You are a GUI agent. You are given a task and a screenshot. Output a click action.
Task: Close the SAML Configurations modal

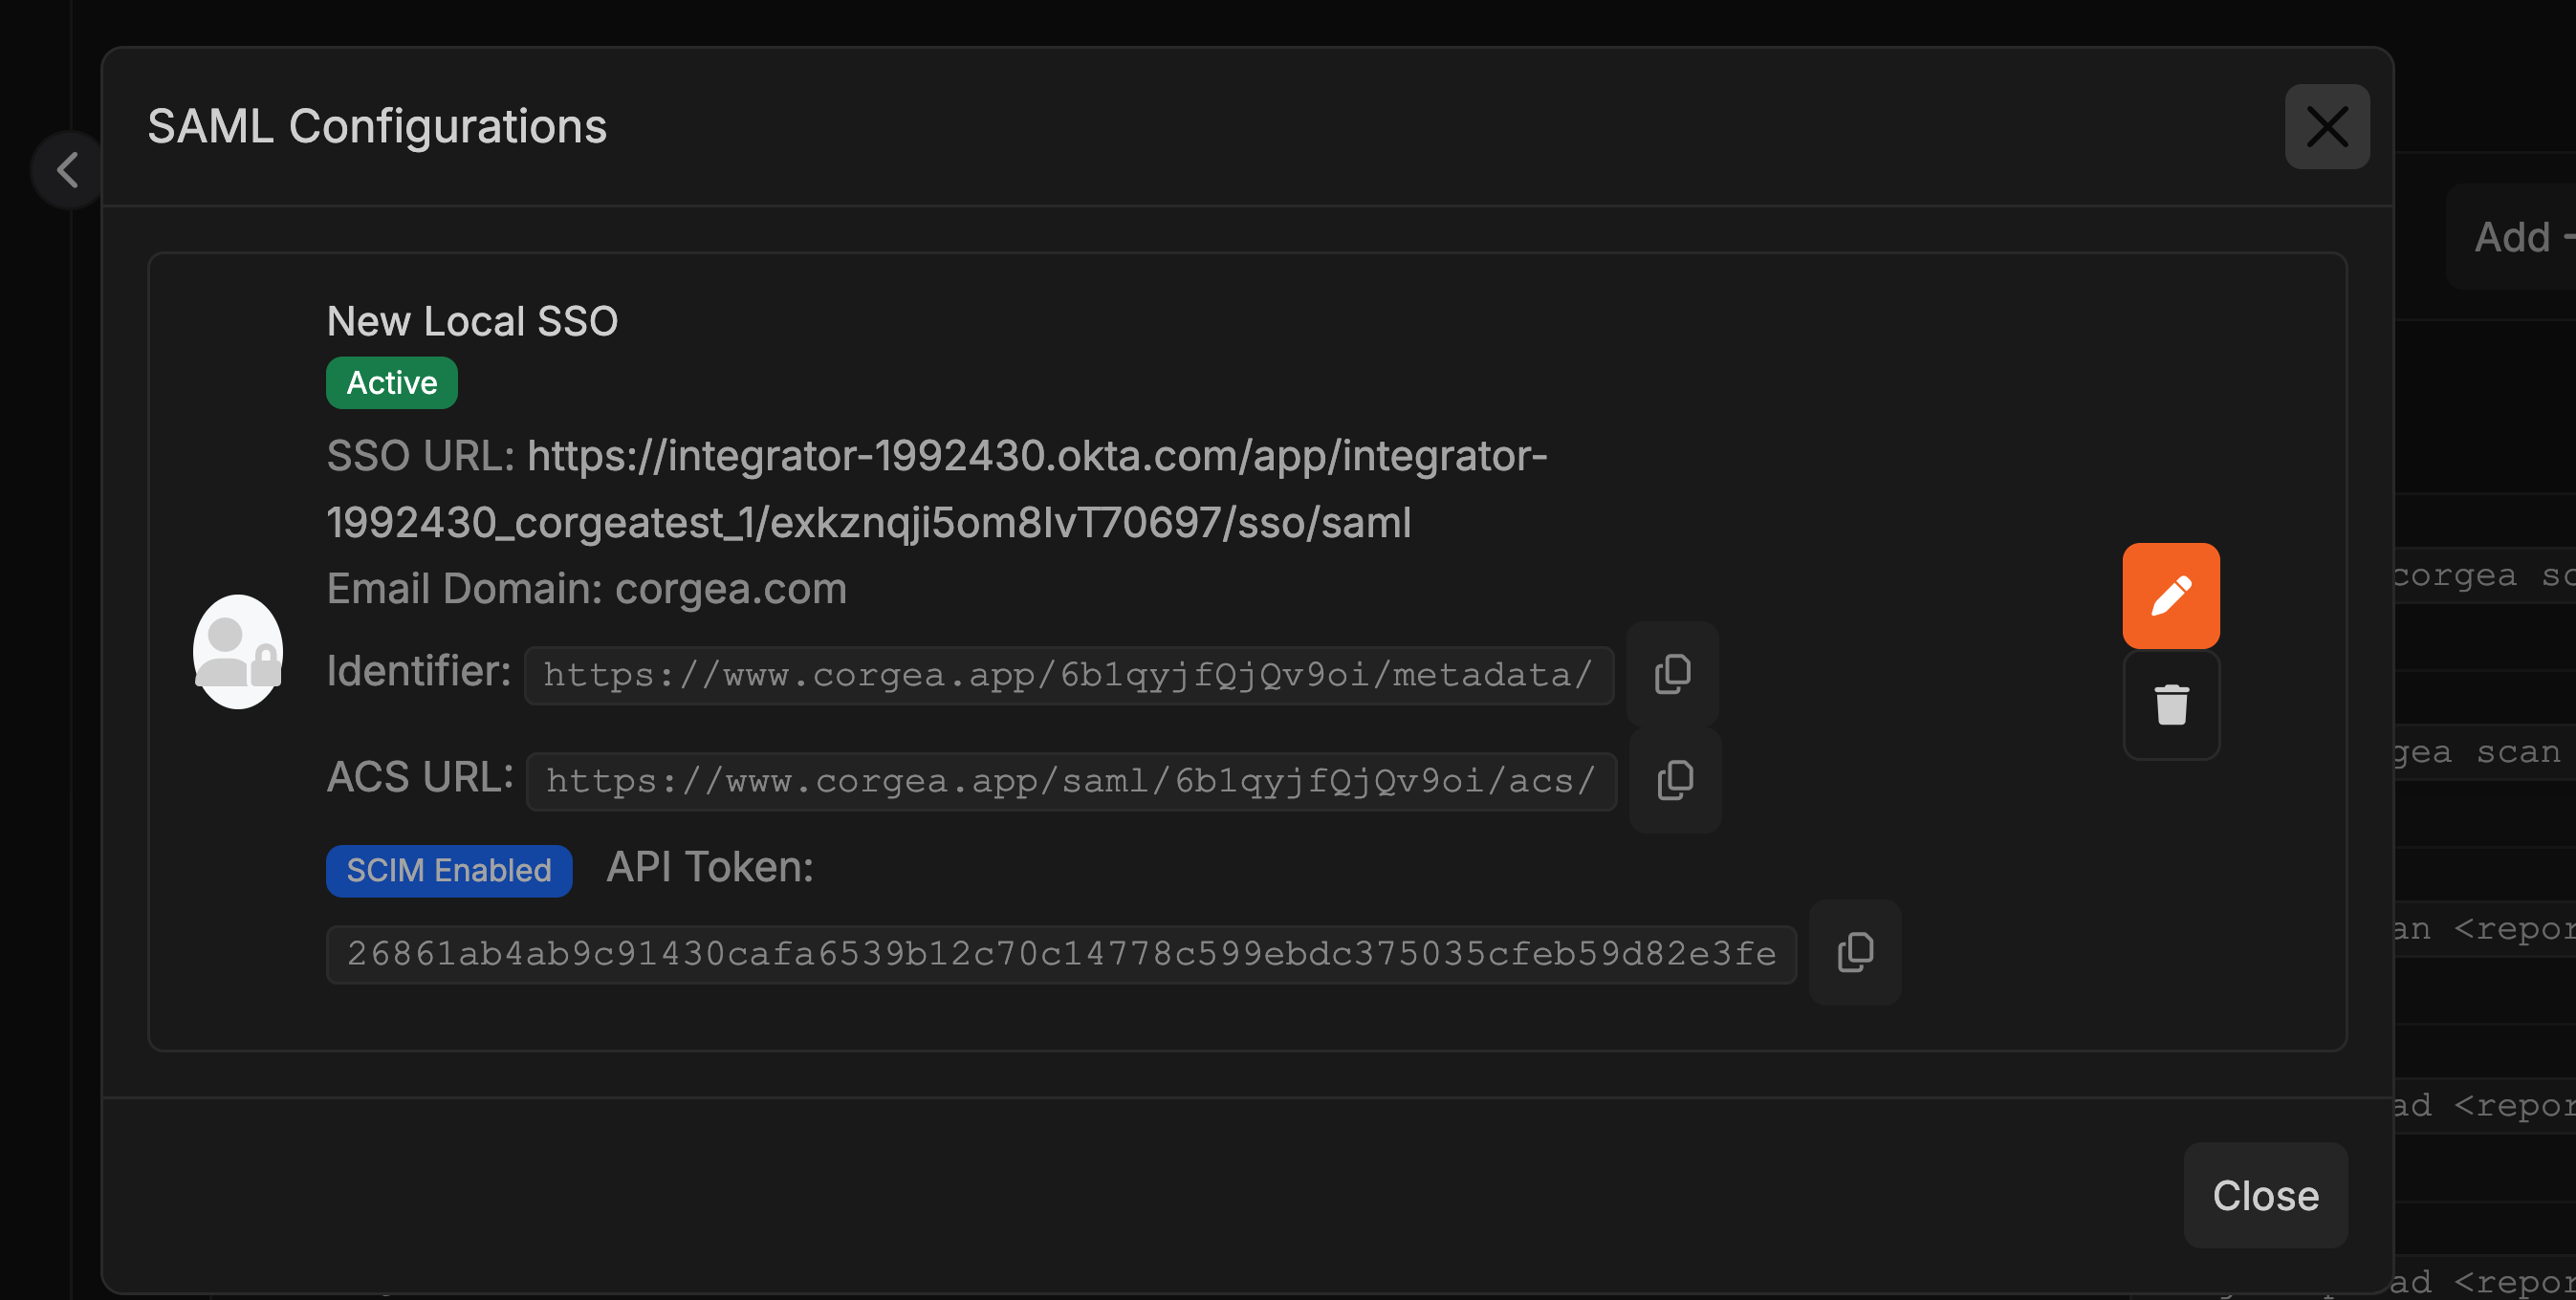2265,1195
